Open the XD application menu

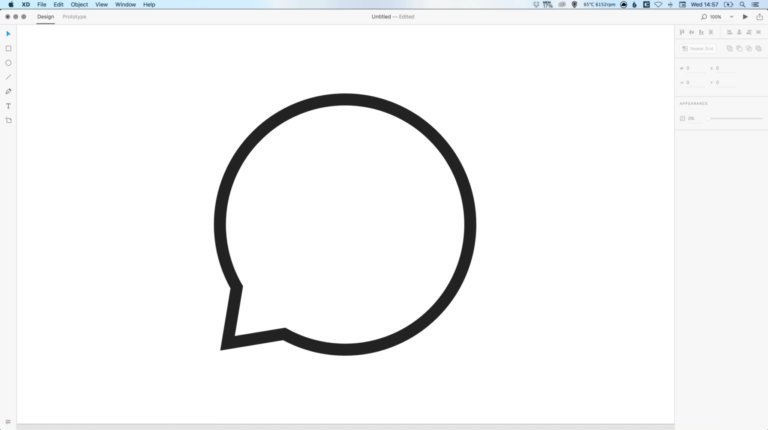tap(26, 4)
